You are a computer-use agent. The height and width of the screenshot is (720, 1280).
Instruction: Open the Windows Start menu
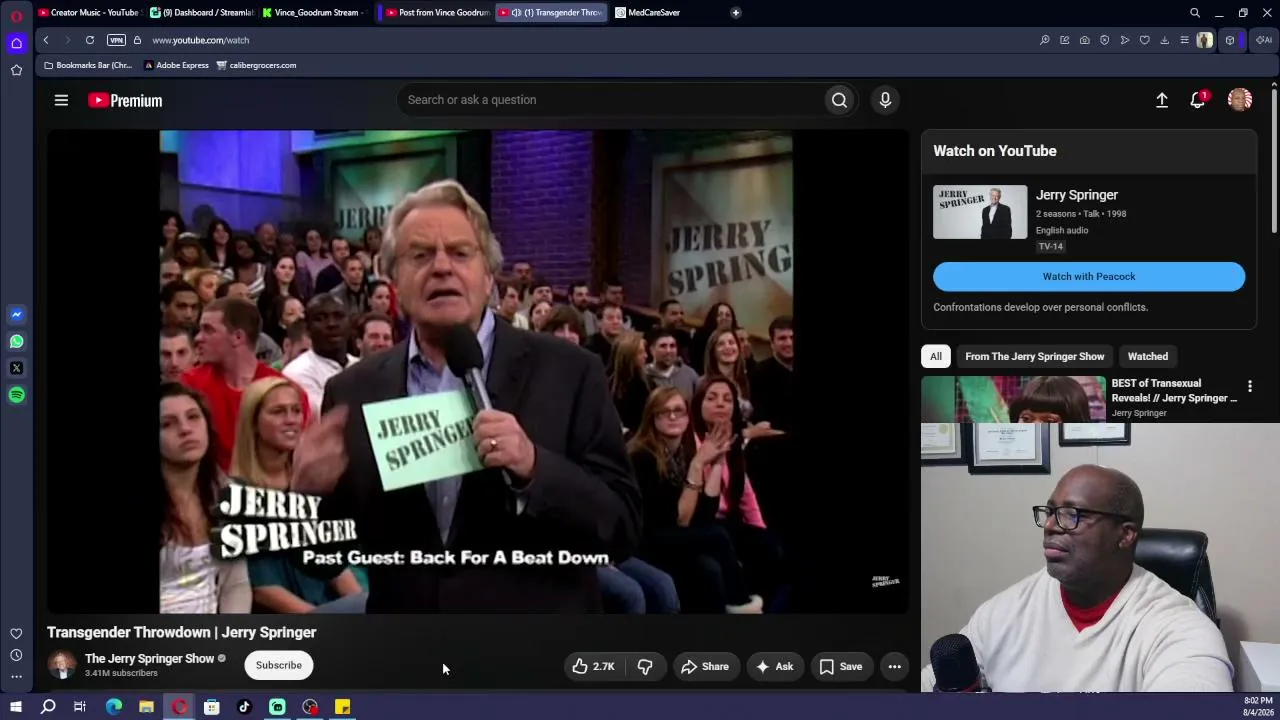(16, 707)
